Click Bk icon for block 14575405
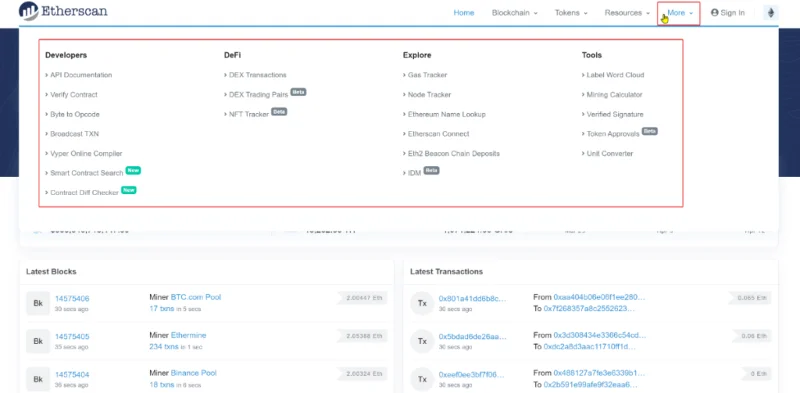This screenshot has height=393, width=800. (38, 341)
